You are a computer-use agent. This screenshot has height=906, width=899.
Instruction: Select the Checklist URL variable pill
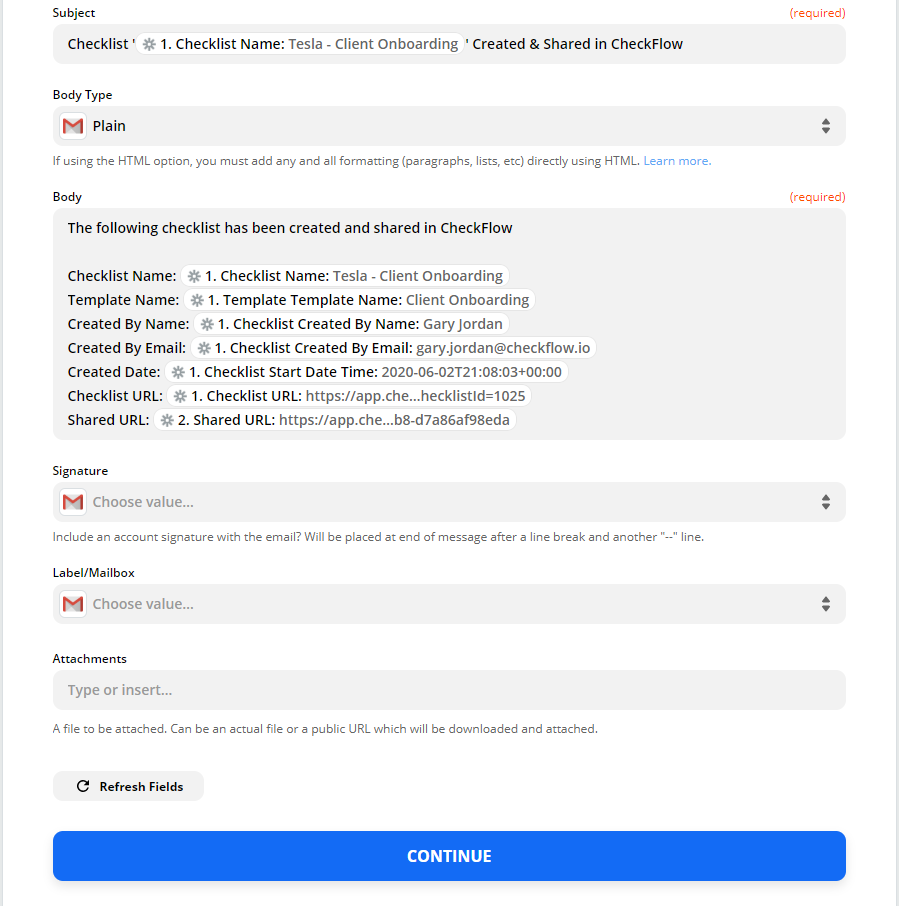pyautogui.click(x=350, y=396)
